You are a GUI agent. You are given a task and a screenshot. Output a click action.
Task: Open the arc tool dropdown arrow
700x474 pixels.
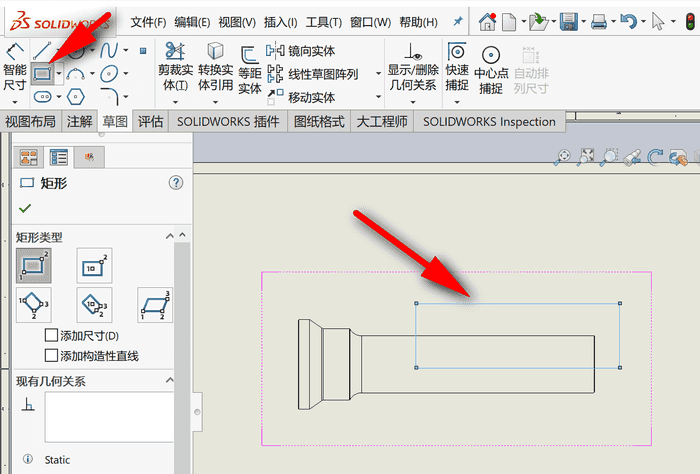point(92,74)
